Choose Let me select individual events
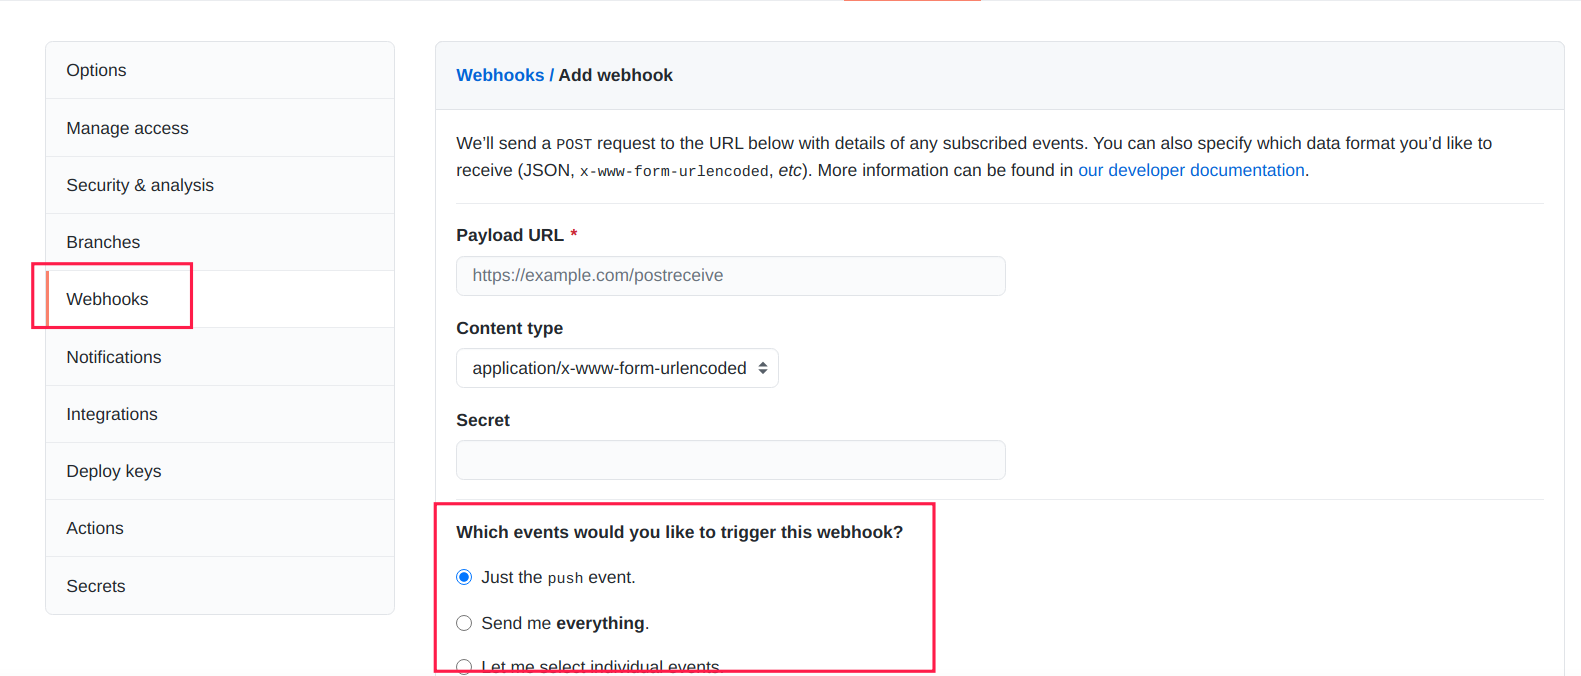The height and width of the screenshot is (676, 1581). (x=463, y=665)
